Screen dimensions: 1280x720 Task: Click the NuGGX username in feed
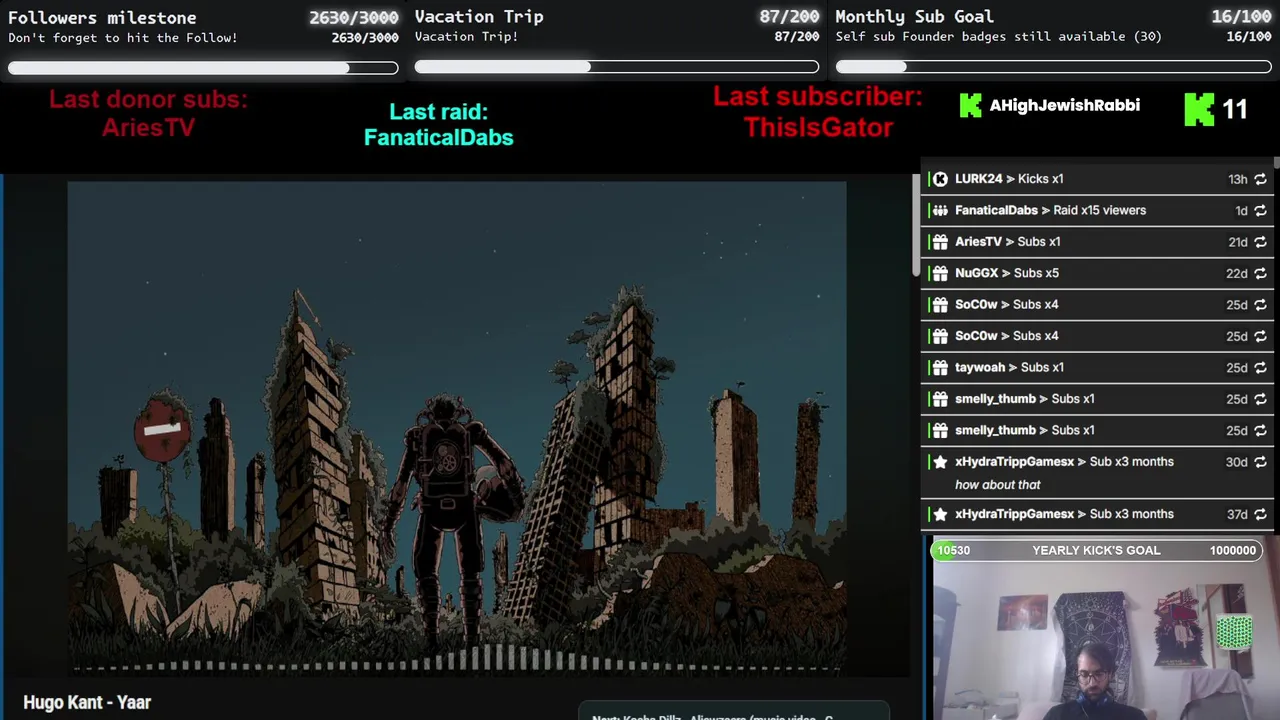(977, 273)
